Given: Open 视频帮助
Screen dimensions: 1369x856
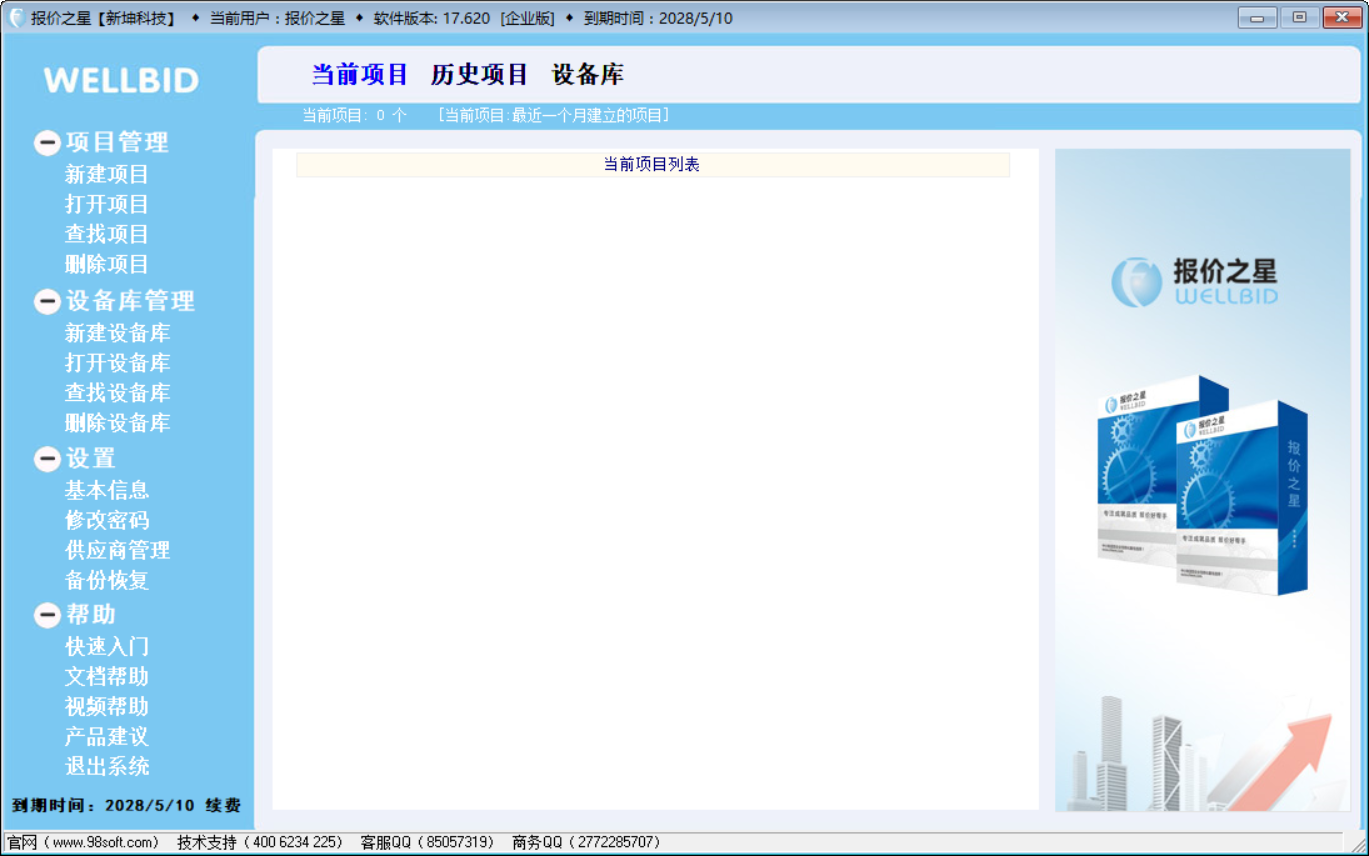Looking at the screenshot, I should click(x=107, y=707).
